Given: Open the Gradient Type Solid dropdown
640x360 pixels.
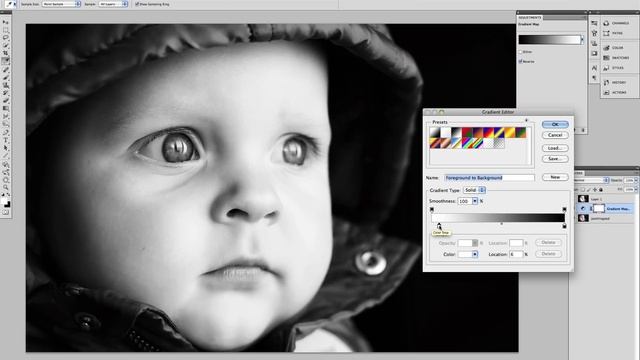Looking at the screenshot, I should [474, 190].
